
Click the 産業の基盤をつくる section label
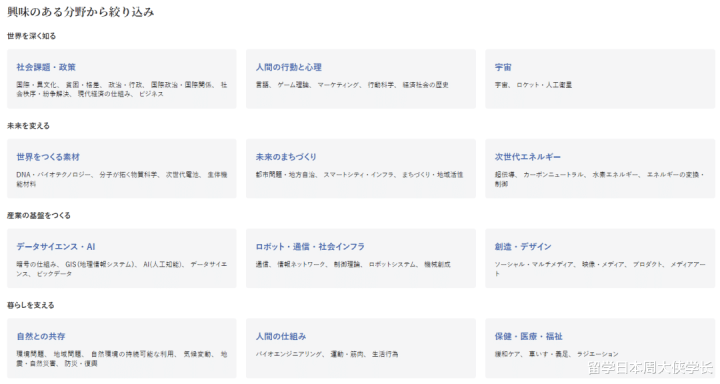point(39,215)
